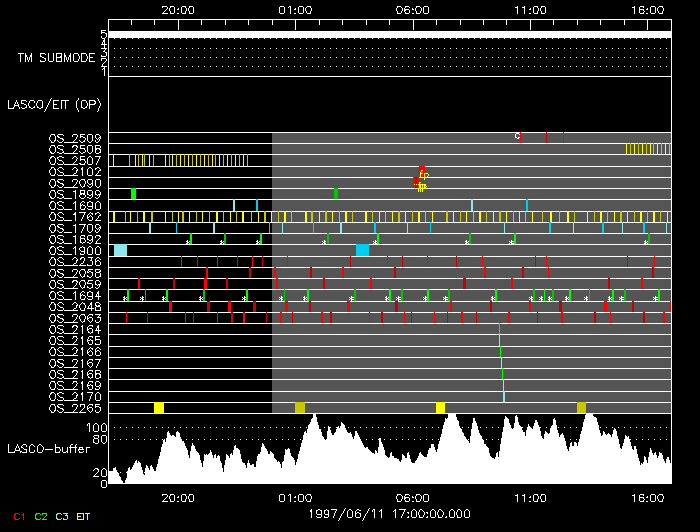Click the bright yellow block in OS_2265 row below 06:00
The width and height of the screenshot is (700, 532).
441,408
